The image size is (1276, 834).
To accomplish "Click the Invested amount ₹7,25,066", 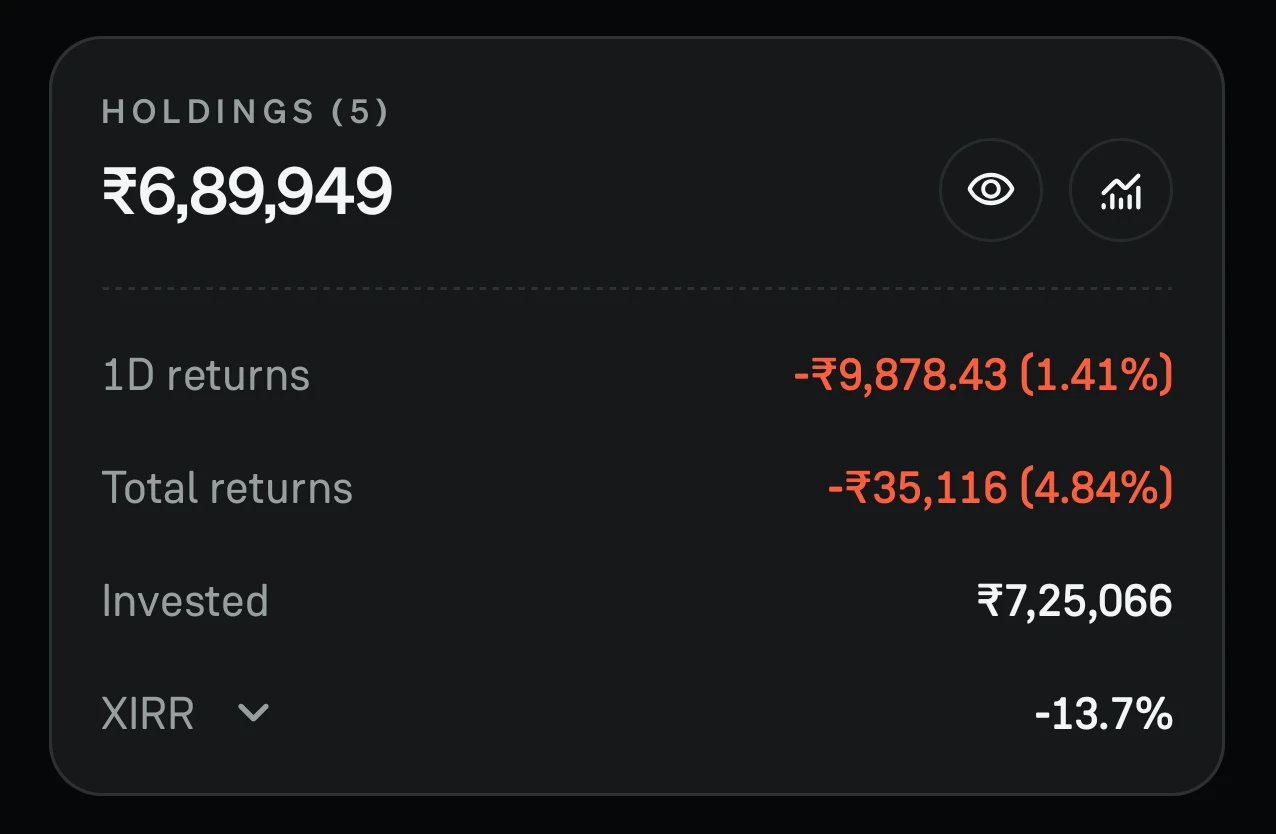I will coord(1075,600).
